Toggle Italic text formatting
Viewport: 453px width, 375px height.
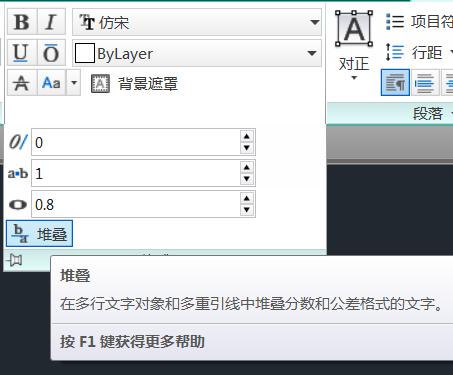(51, 22)
